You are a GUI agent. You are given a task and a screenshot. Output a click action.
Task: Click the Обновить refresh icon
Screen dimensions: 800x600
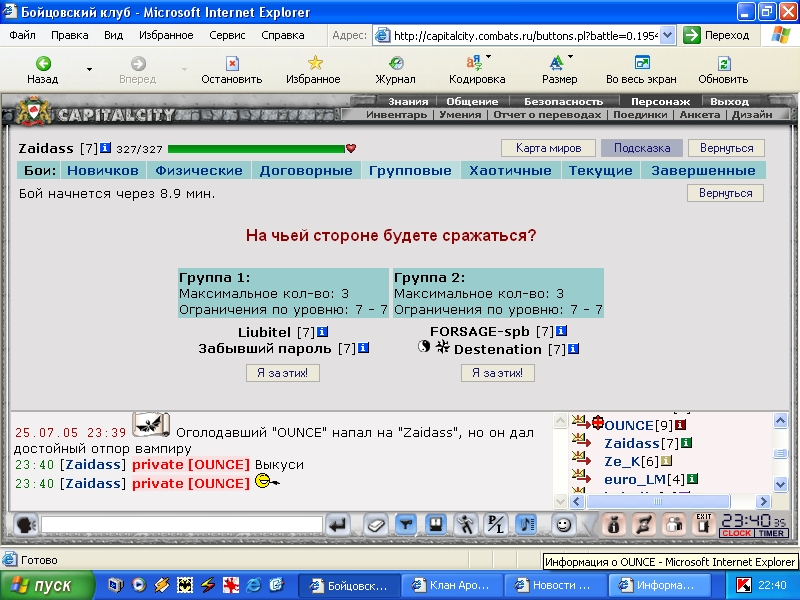(724, 63)
